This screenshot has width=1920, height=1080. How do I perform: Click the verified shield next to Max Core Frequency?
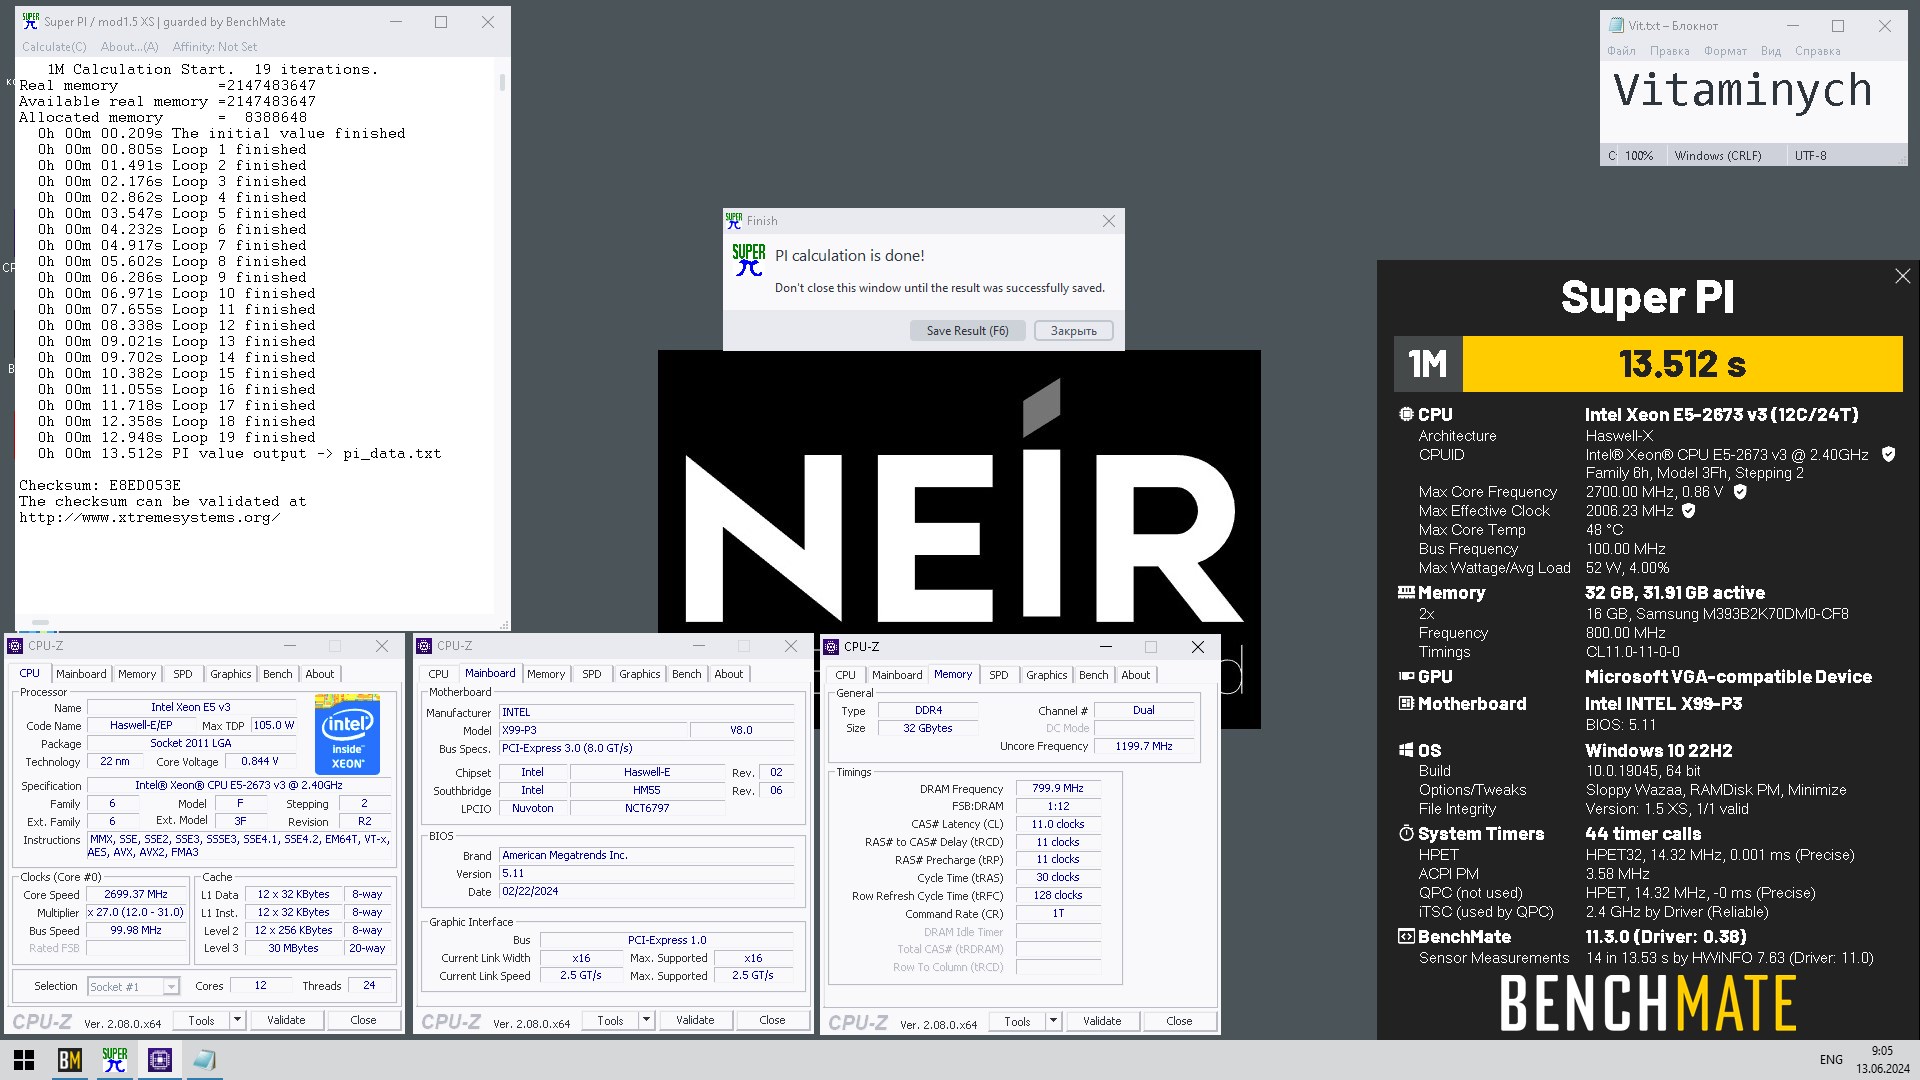[1740, 492]
